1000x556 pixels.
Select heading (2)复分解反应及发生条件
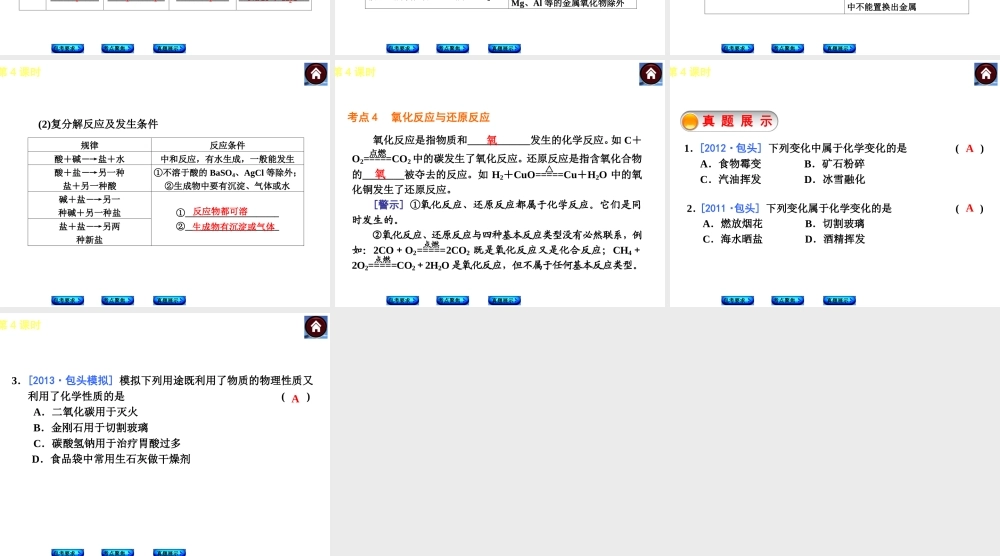click(98, 124)
